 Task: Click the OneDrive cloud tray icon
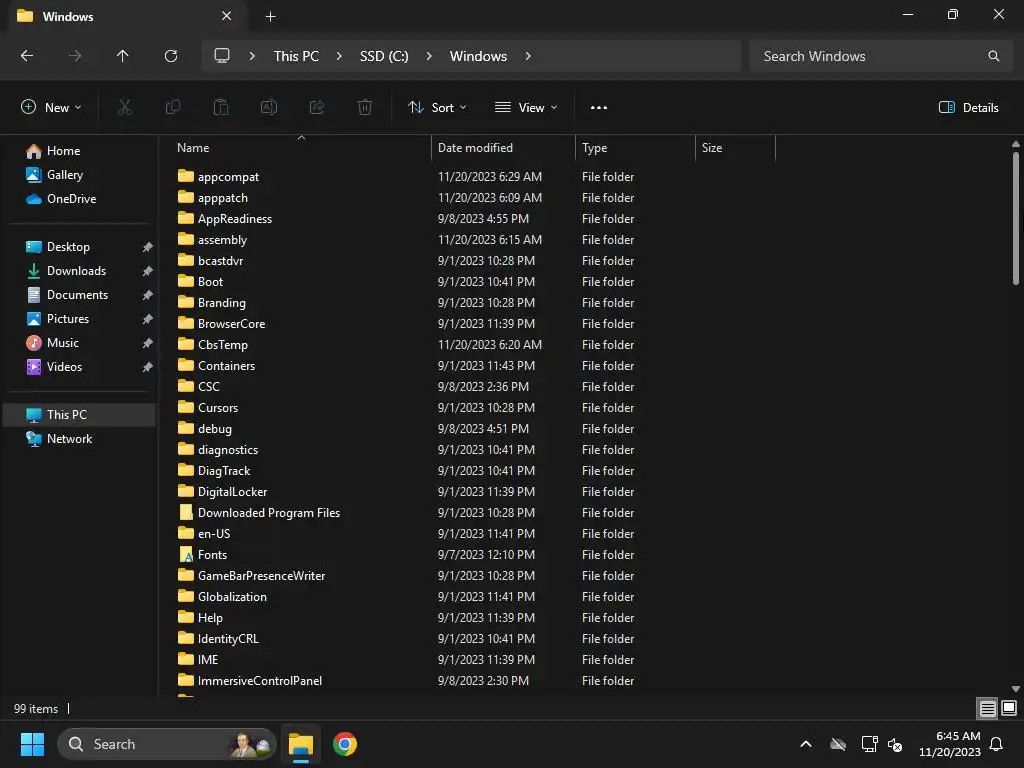[x=838, y=744]
